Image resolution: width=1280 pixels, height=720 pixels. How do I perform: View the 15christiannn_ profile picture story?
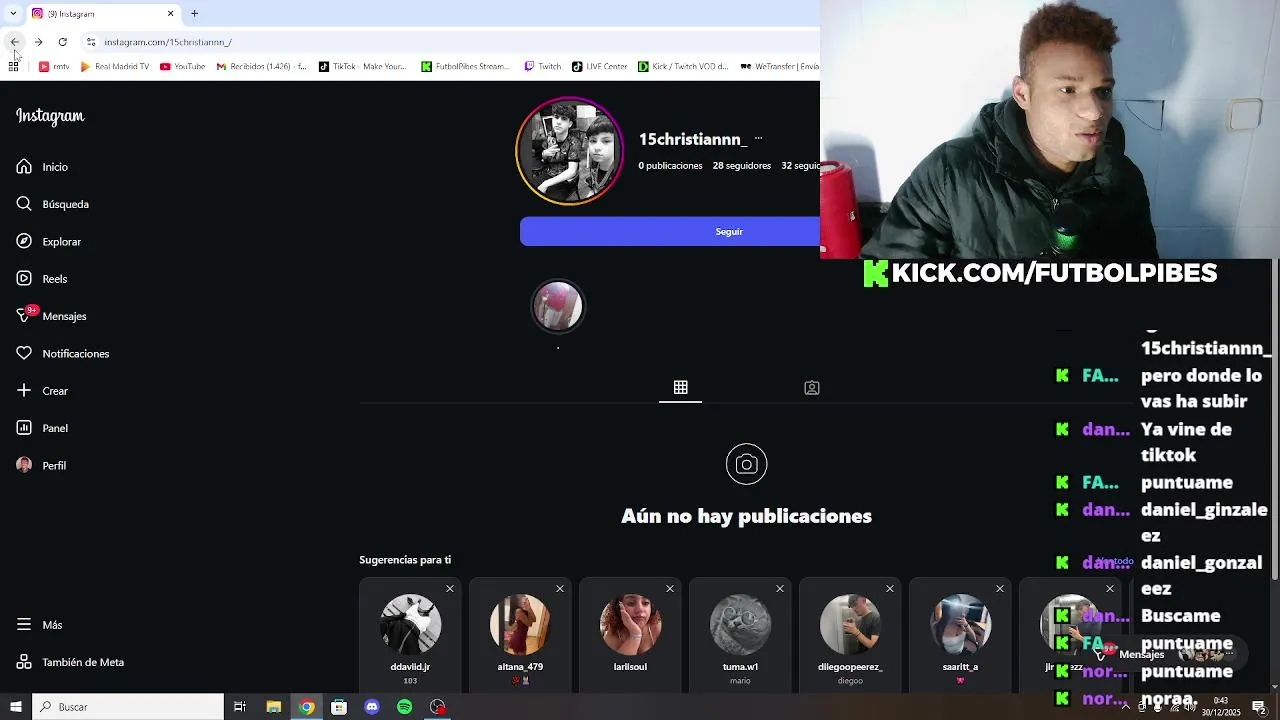(x=569, y=151)
